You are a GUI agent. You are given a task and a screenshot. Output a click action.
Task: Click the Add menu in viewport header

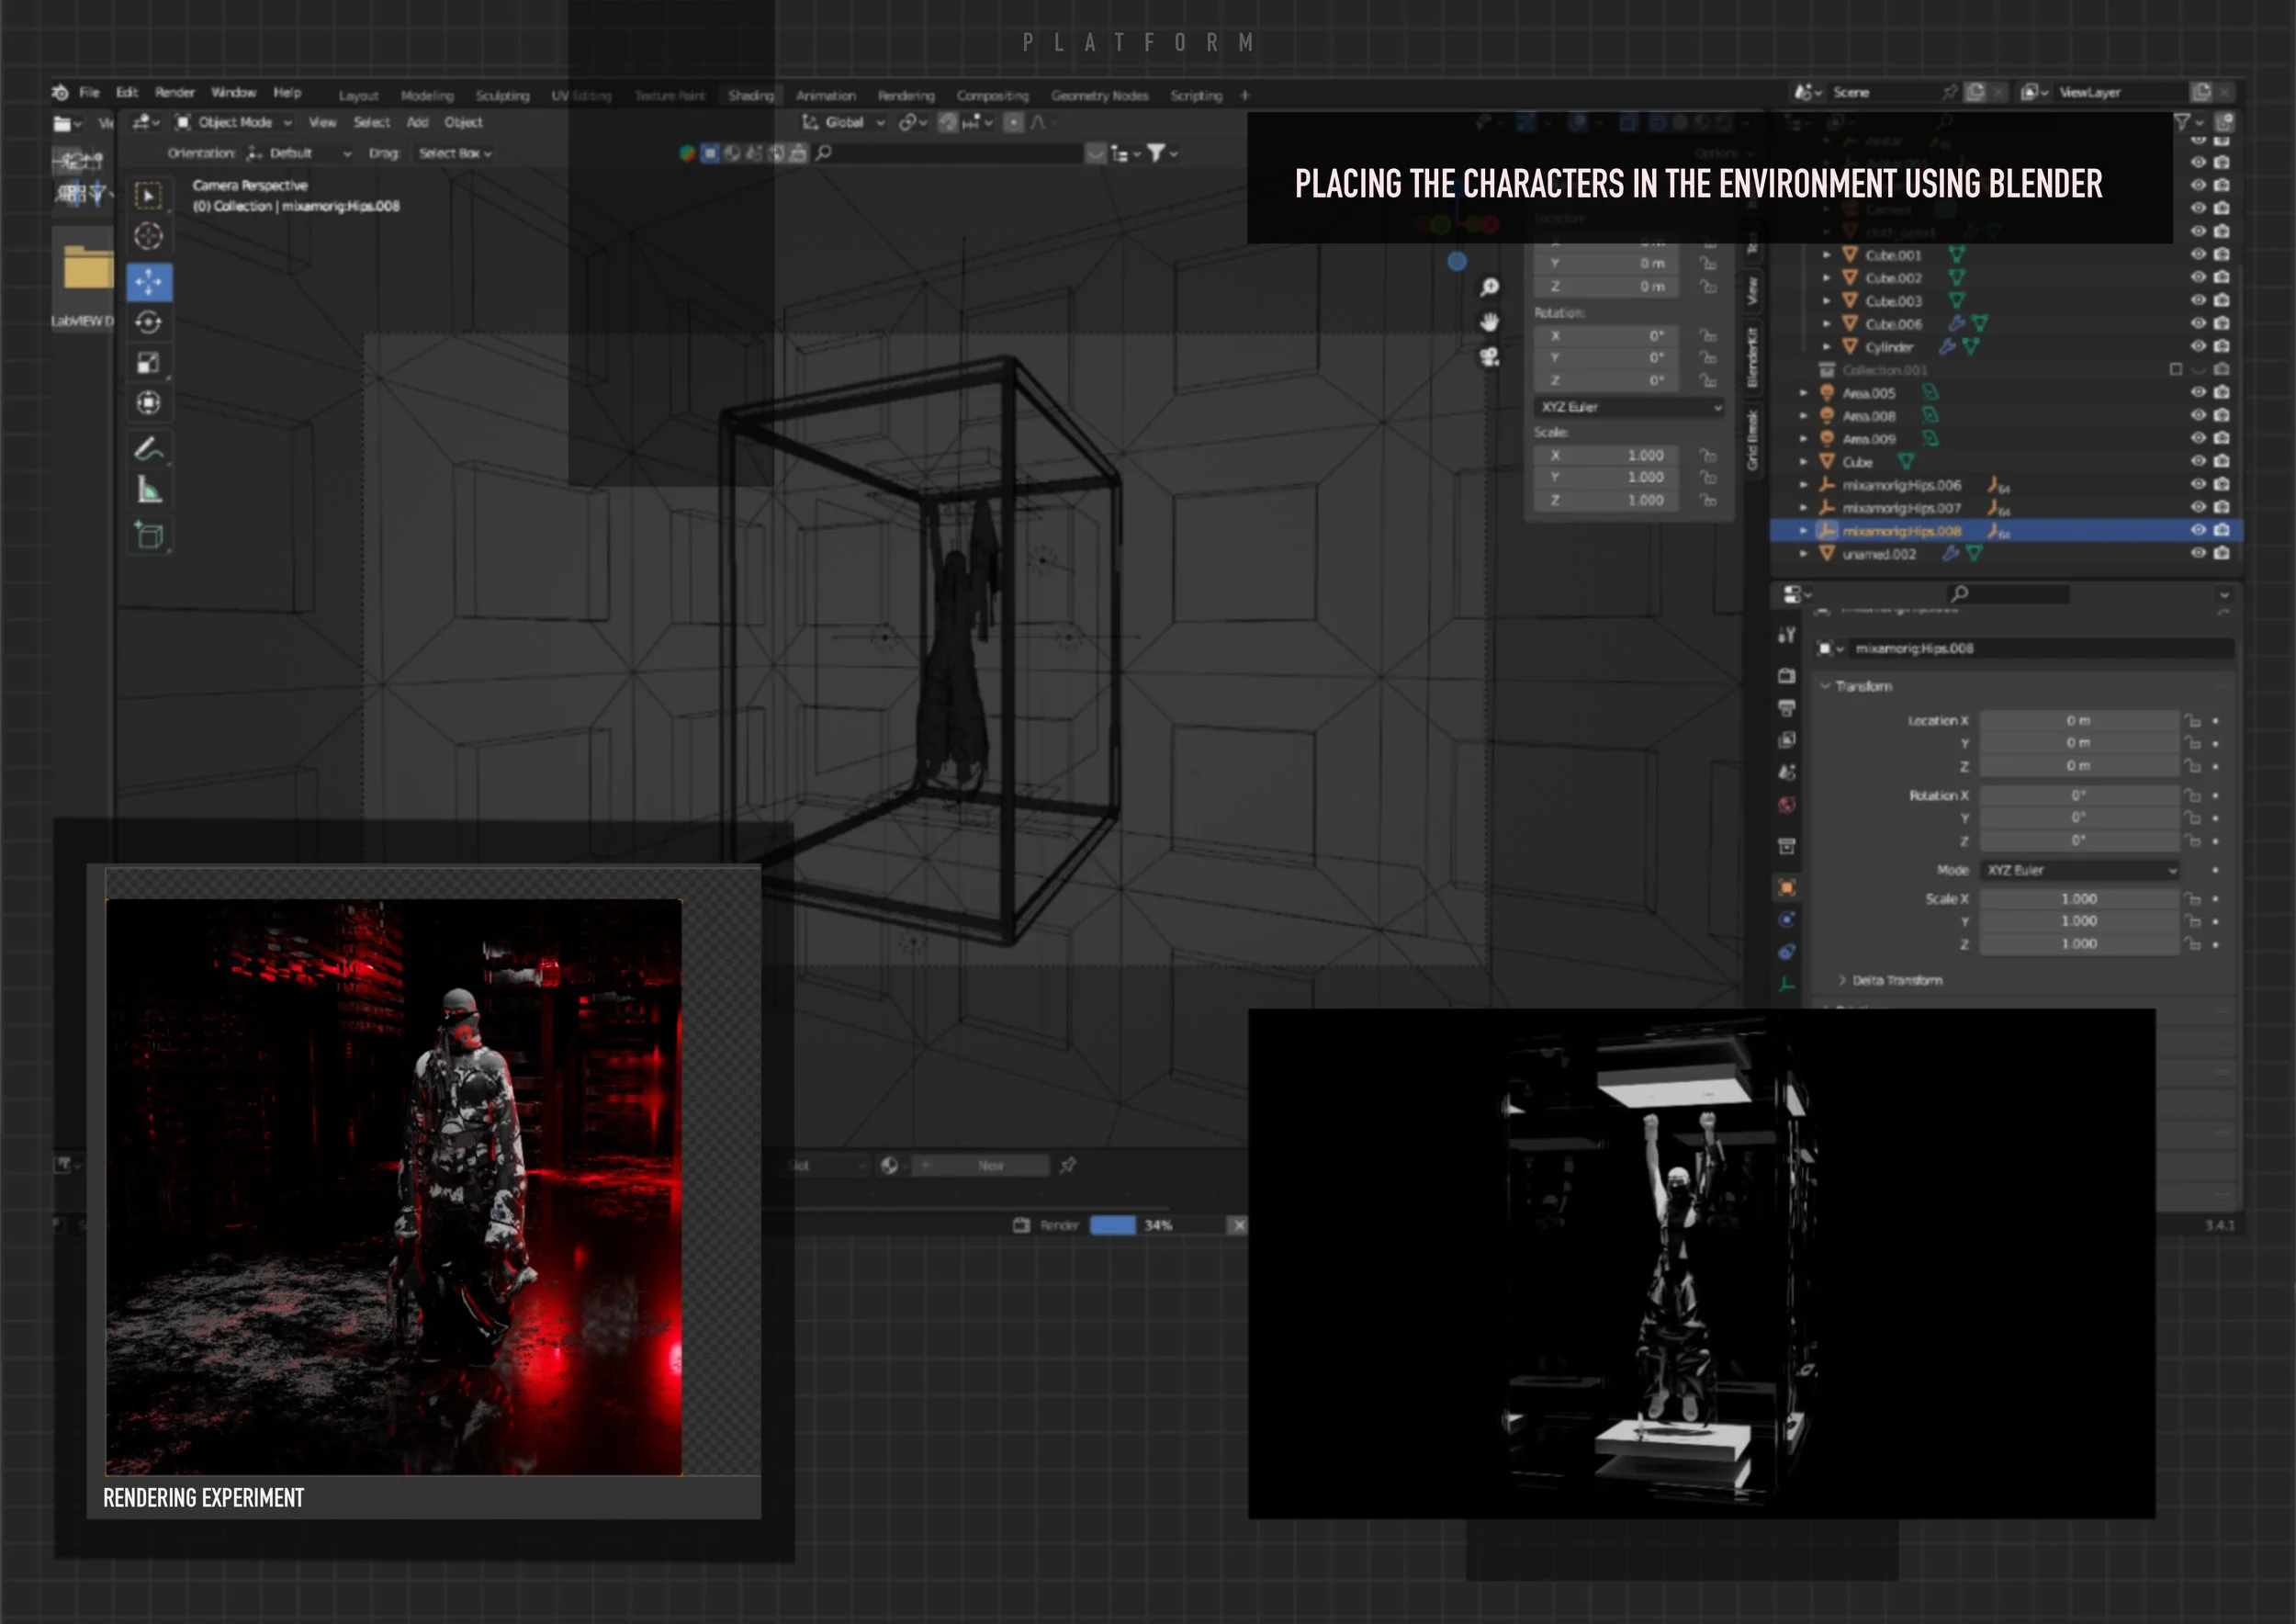[x=417, y=122]
